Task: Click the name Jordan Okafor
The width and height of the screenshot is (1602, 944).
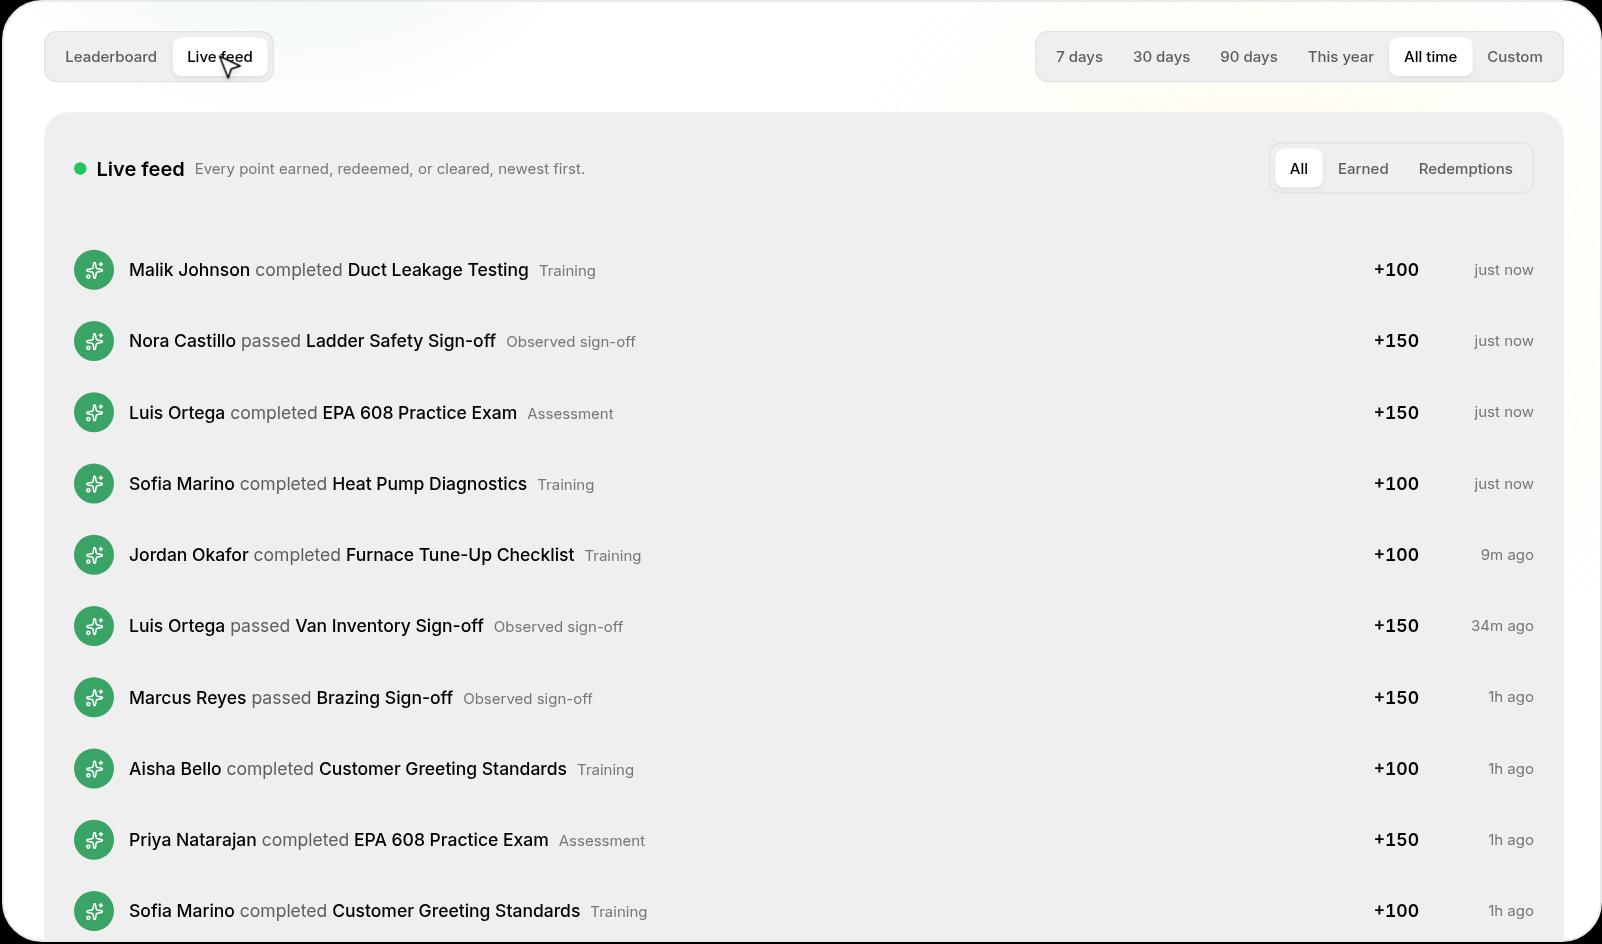Action: point(188,555)
